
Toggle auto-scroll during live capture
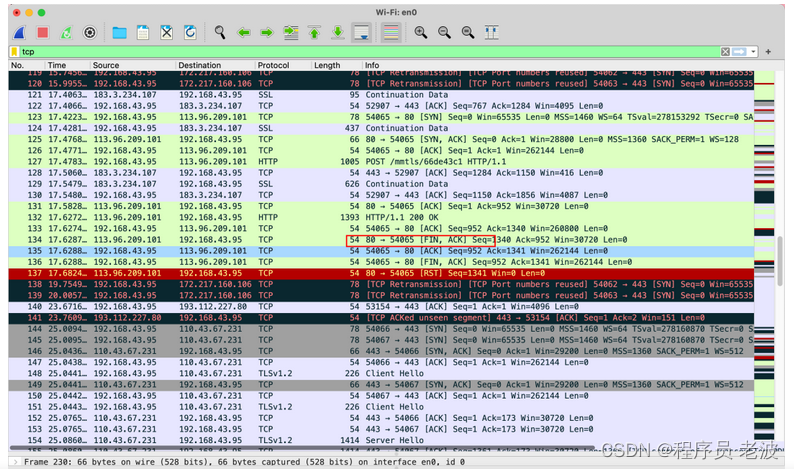(362, 33)
